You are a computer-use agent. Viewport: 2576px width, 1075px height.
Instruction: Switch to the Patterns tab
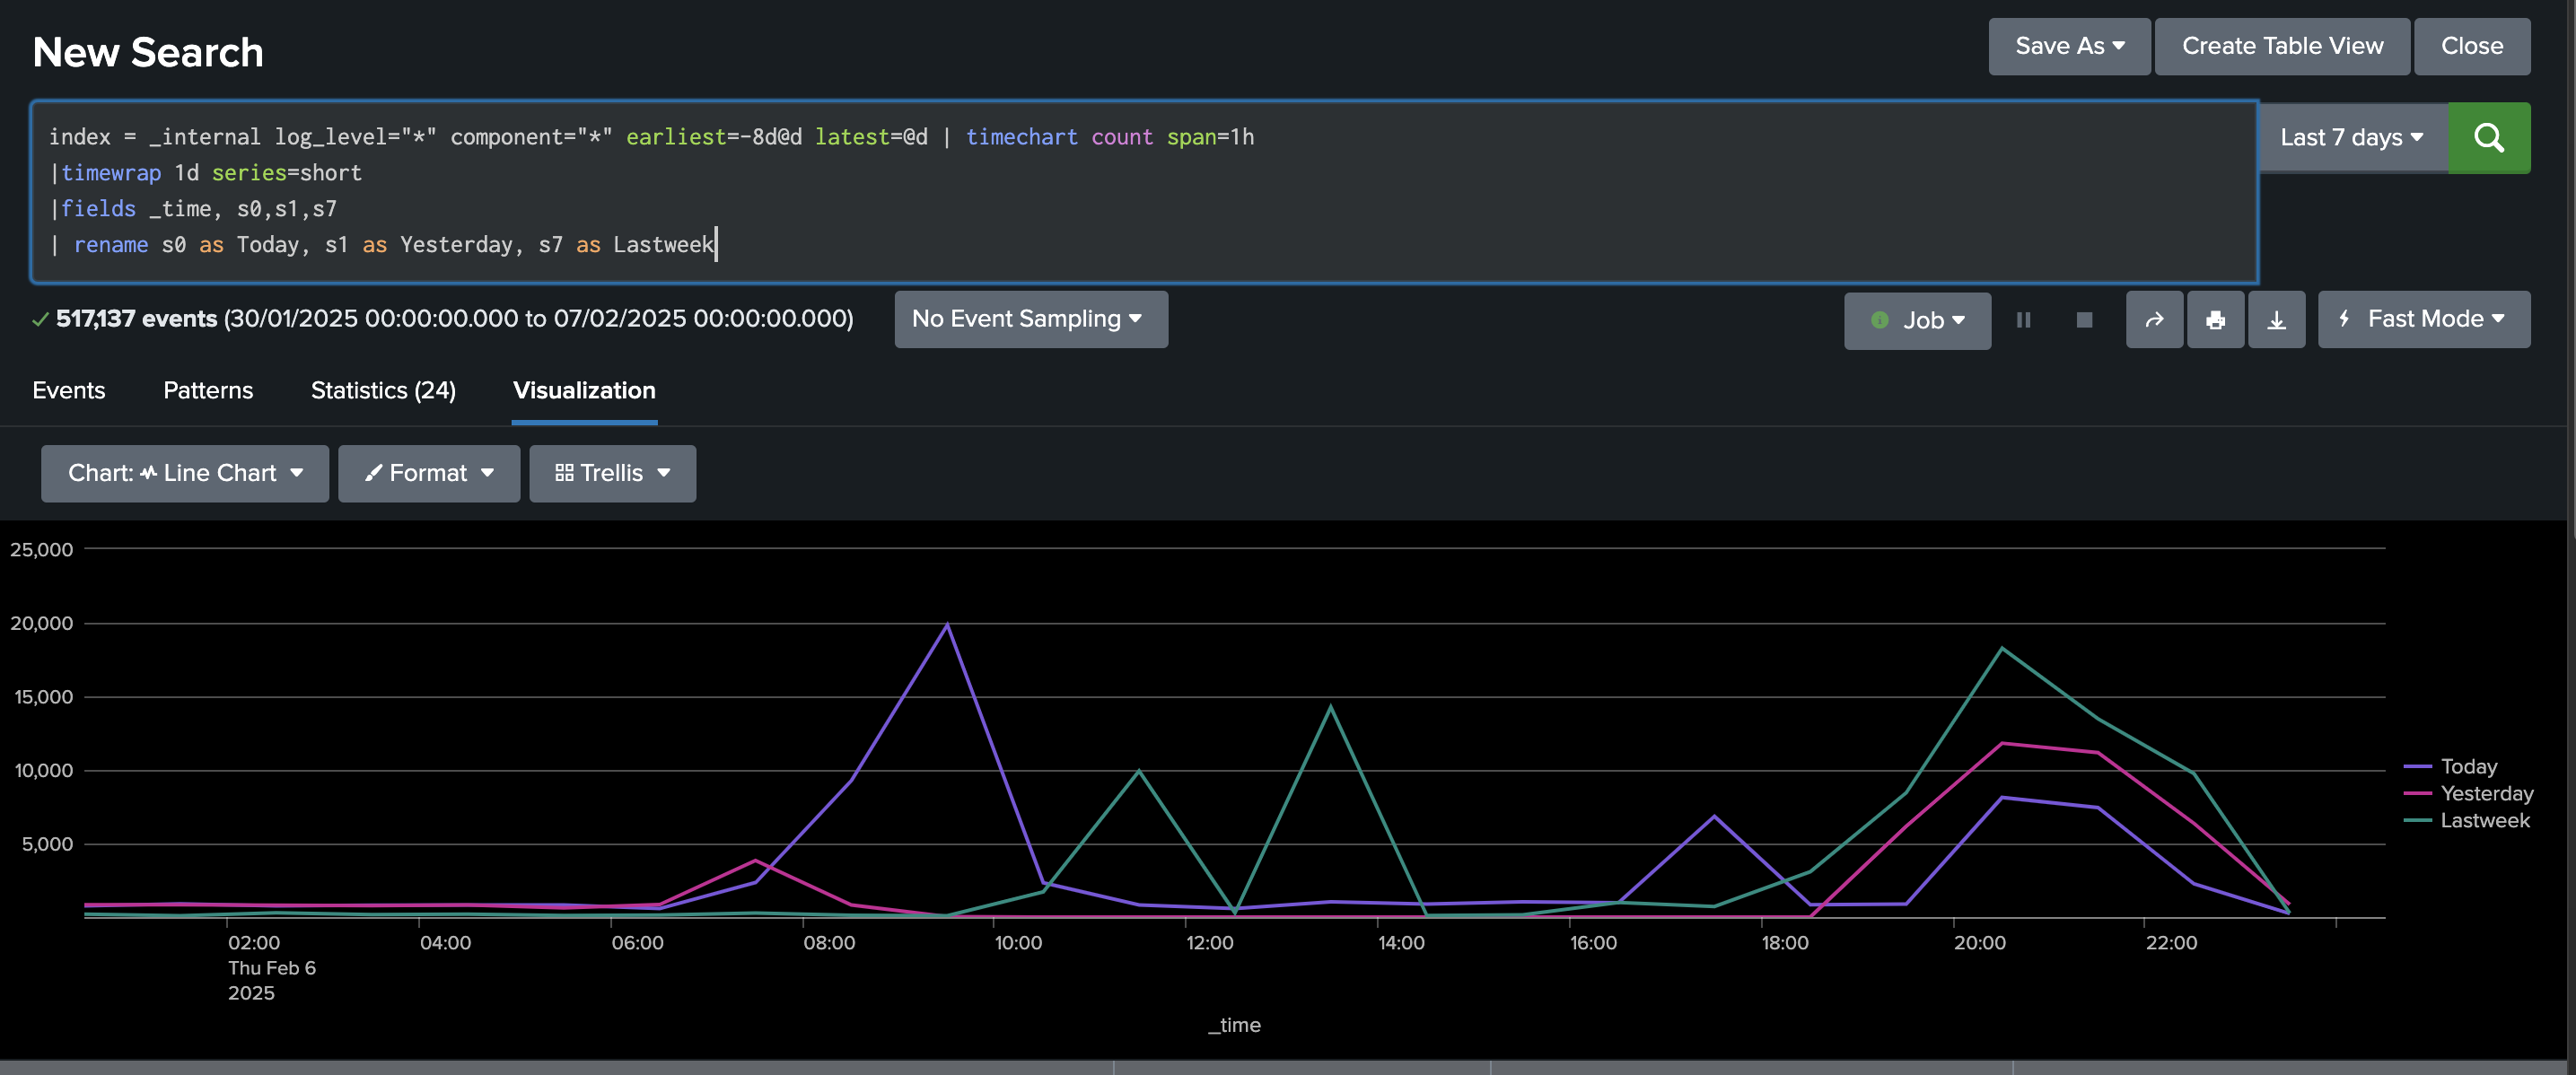208,390
